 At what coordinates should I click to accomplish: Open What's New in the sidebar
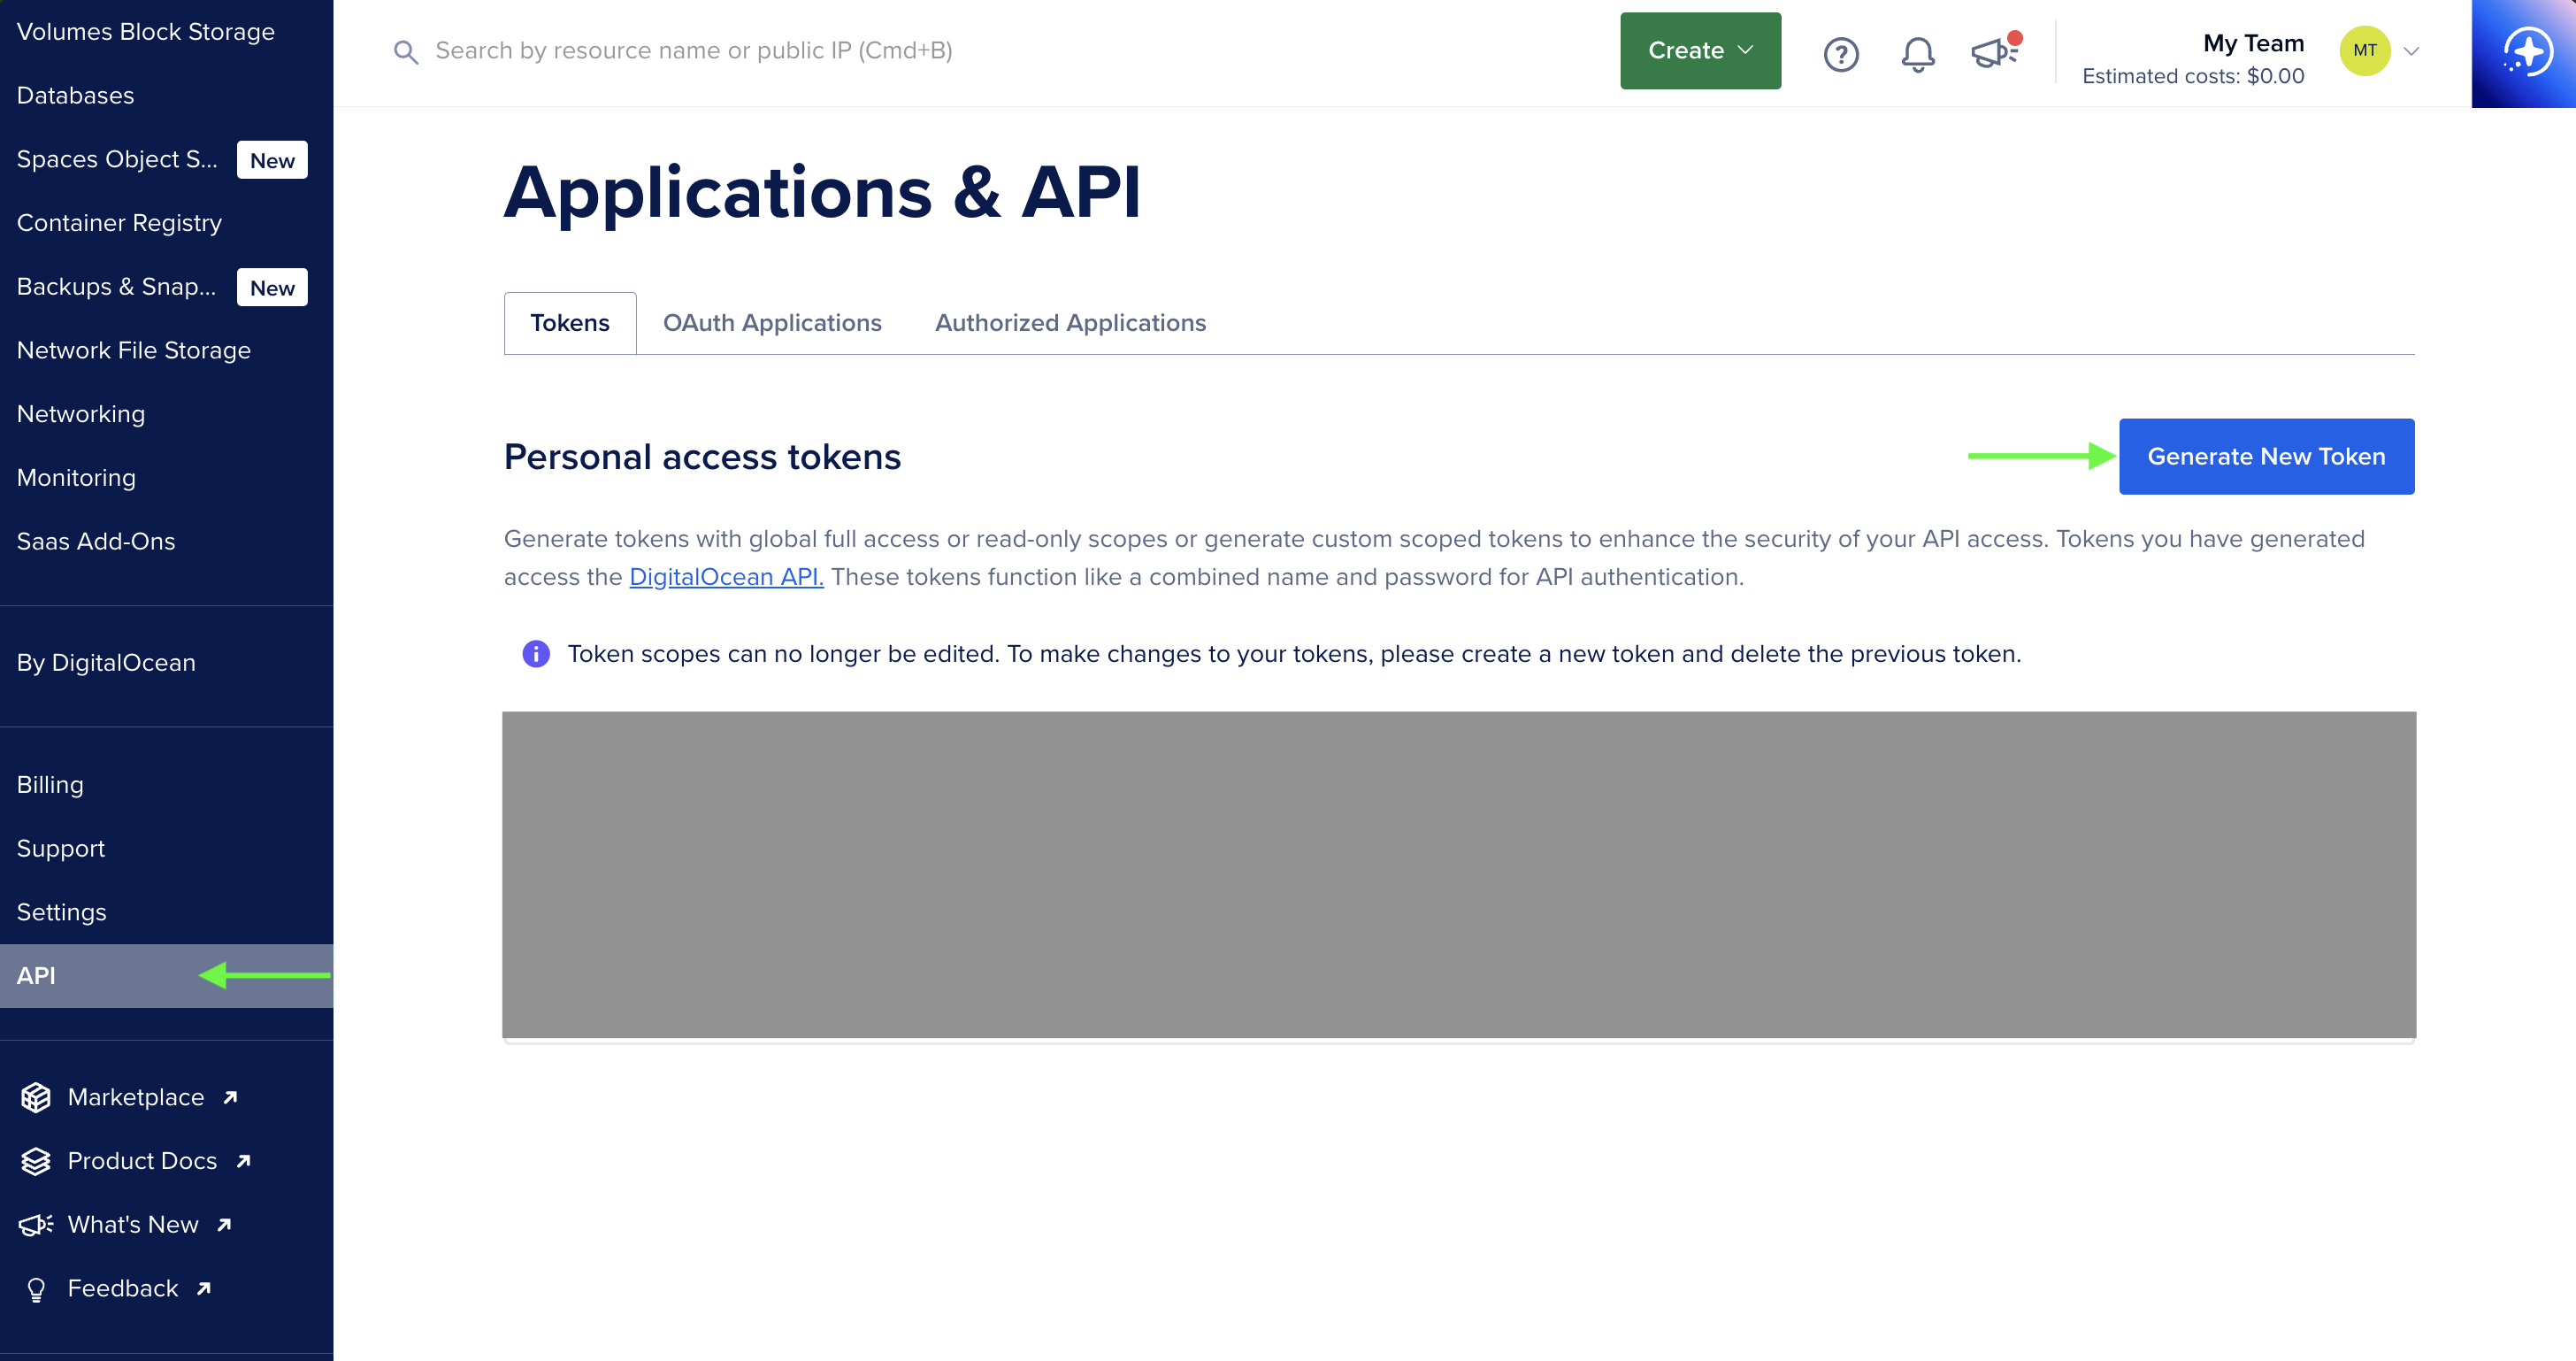[x=133, y=1224]
